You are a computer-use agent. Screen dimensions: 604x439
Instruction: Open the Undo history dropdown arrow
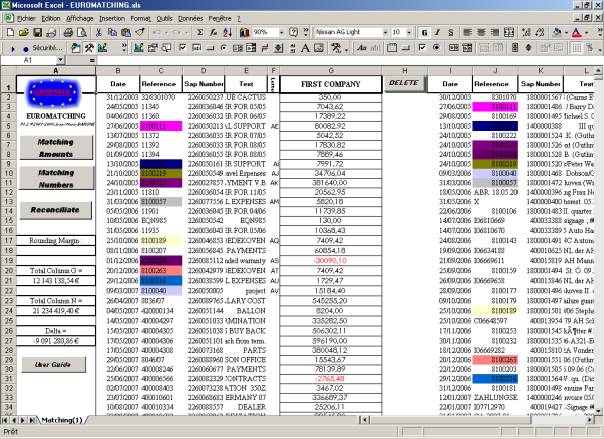click(167, 32)
